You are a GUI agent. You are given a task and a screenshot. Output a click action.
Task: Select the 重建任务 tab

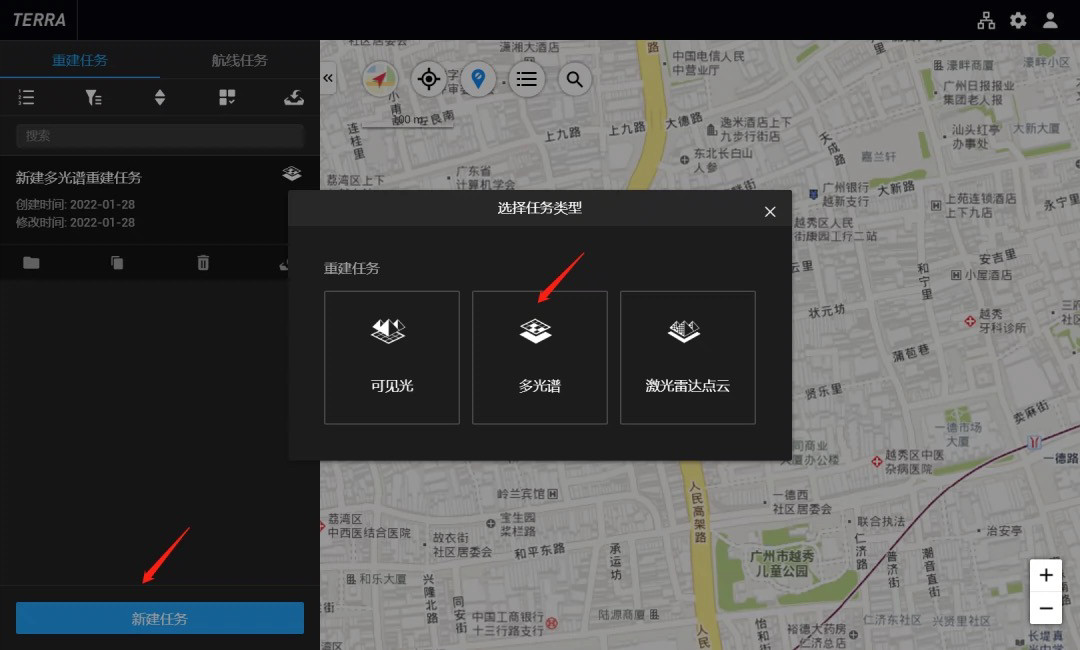click(80, 59)
